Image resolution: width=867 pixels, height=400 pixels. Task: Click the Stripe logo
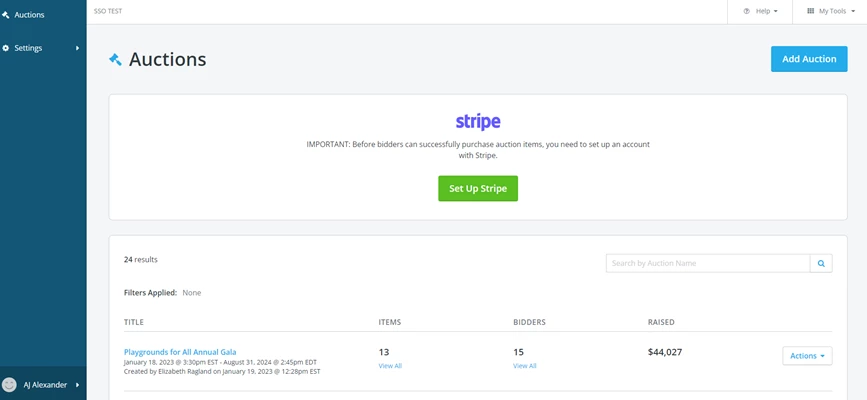pos(478,122)
